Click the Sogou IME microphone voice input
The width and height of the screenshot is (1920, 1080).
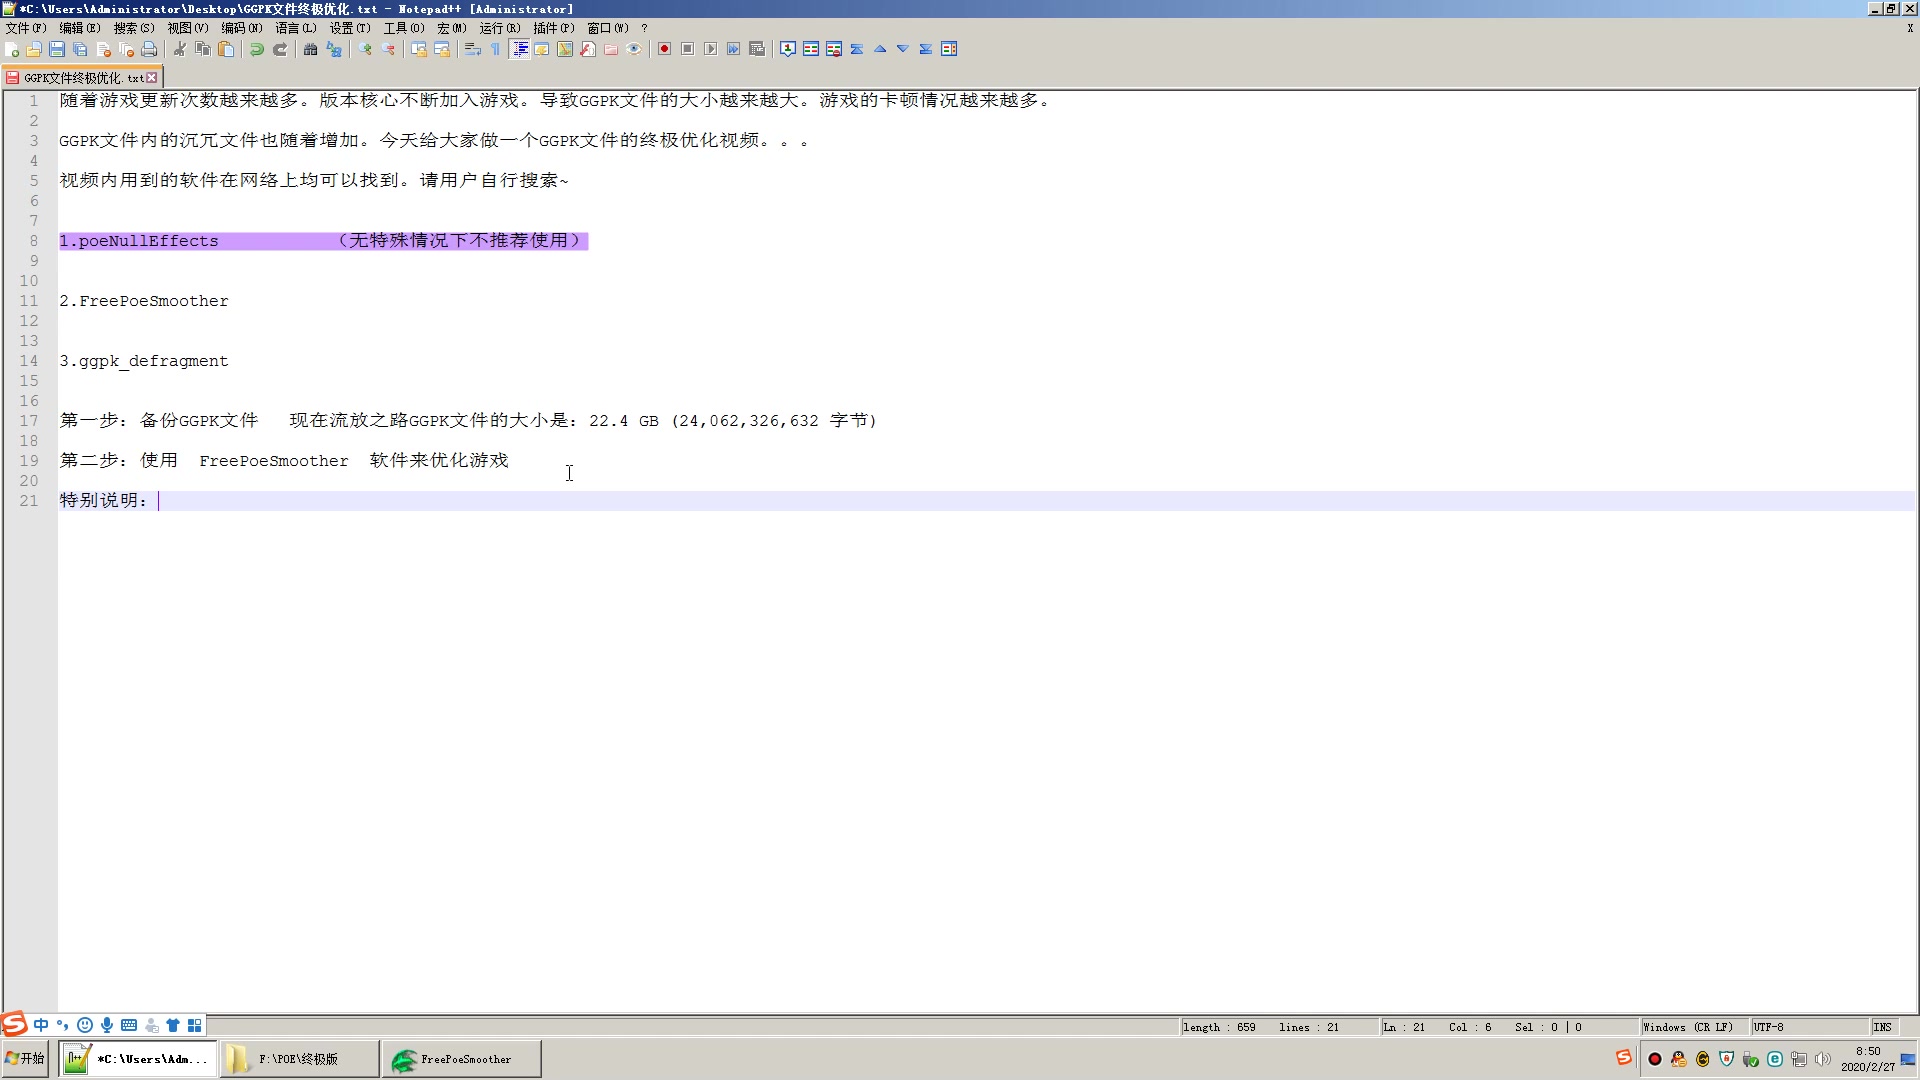click(107, 1025)
